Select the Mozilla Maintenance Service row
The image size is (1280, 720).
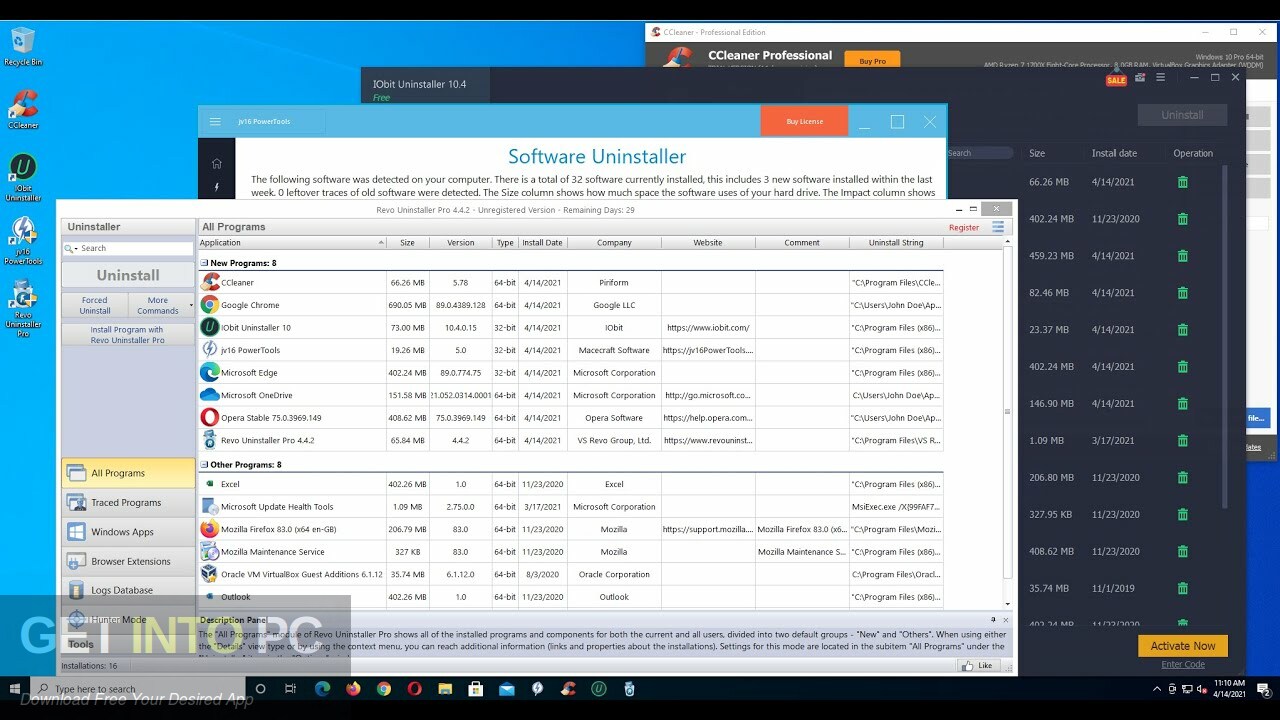click(x=571, y=552)
